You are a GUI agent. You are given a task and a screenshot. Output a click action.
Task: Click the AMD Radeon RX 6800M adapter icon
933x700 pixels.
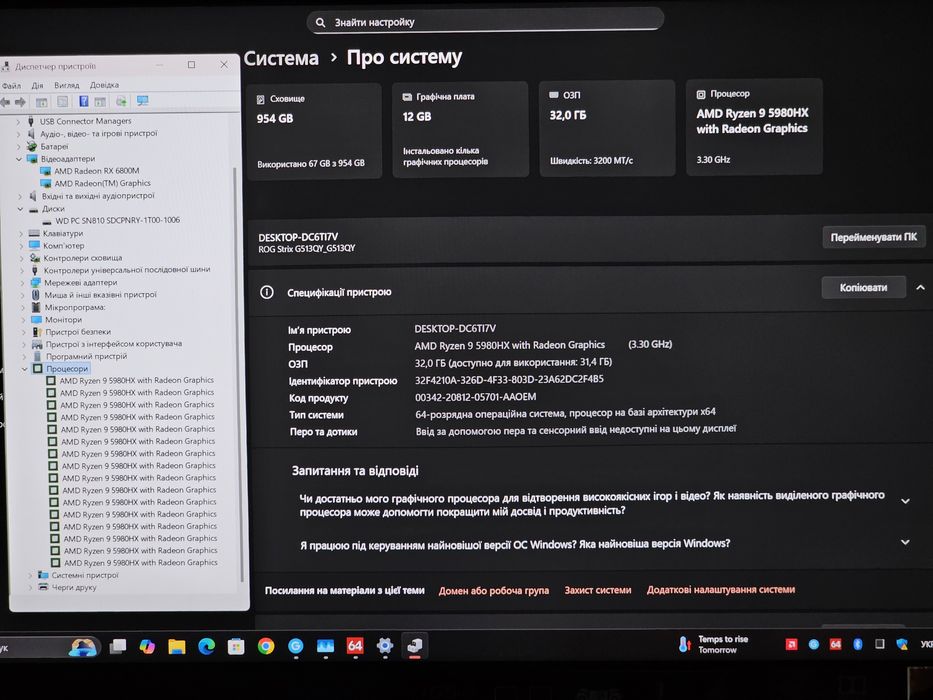click(x=45, y=171)
